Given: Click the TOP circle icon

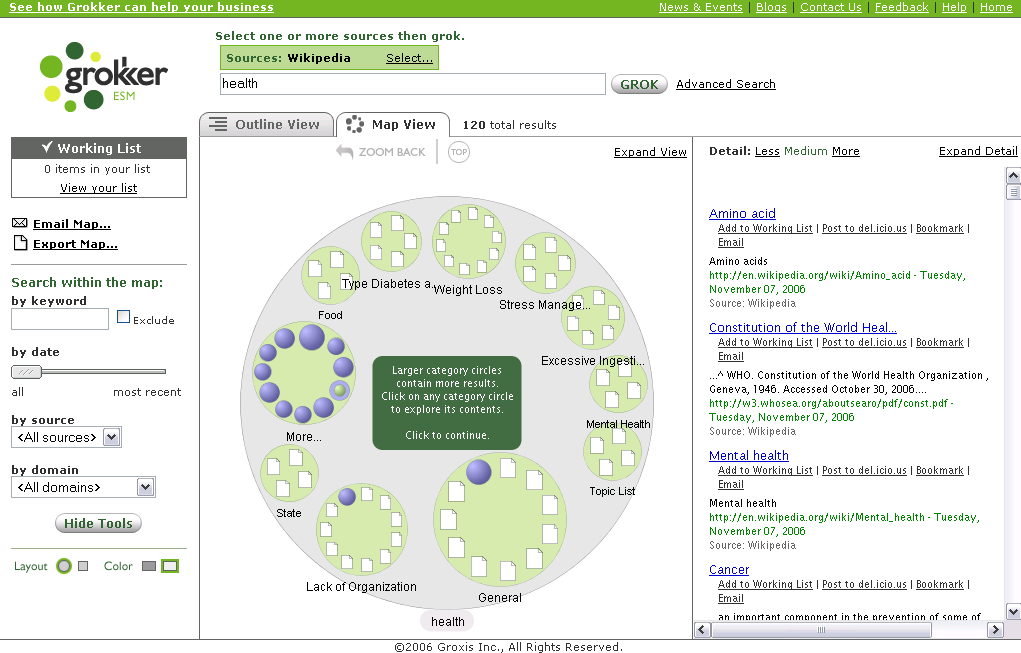Looking at the screenshot, I should (458, 152).
